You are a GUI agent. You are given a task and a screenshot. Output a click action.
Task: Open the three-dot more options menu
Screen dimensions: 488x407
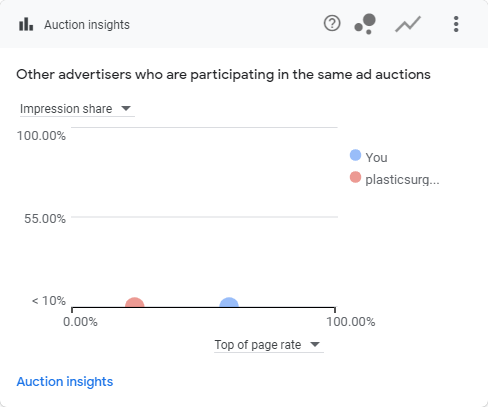(x=456, y=24)
